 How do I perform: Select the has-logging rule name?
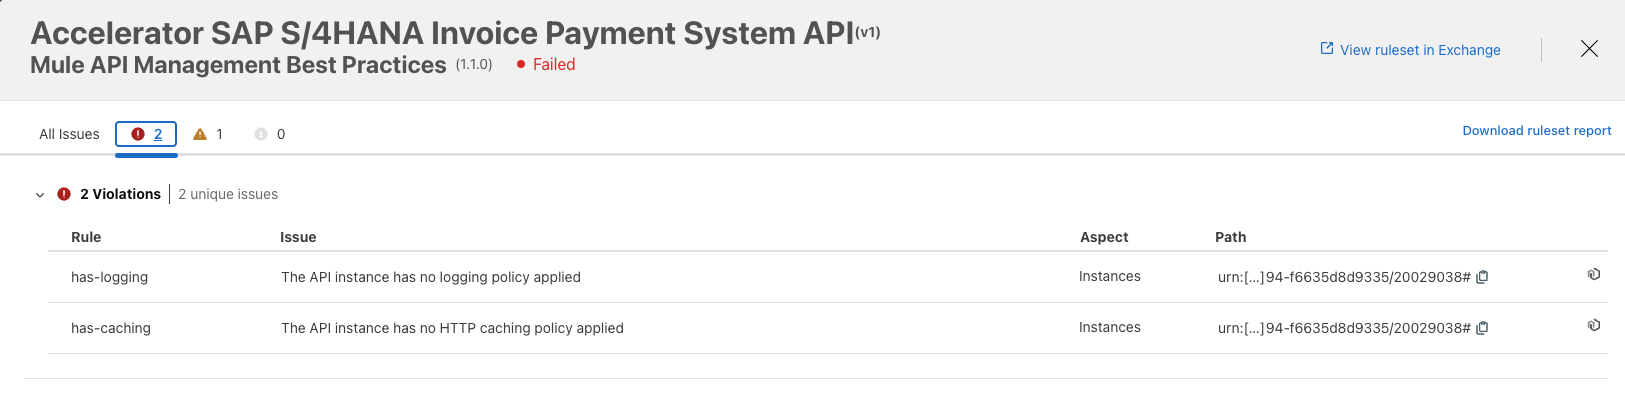pyautogui.click(x=109, y=277)
